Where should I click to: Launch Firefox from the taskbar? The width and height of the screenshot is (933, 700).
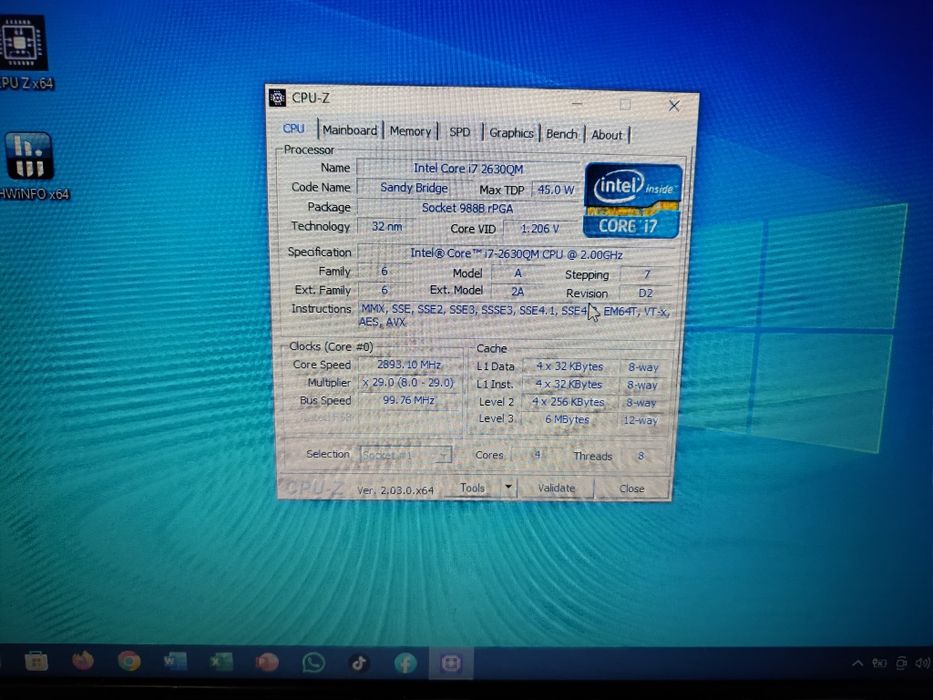pos(83,661)
